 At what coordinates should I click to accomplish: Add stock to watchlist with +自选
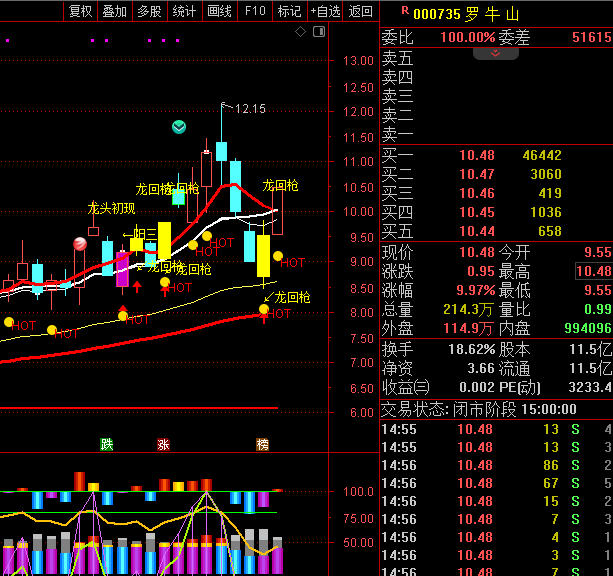325,11
